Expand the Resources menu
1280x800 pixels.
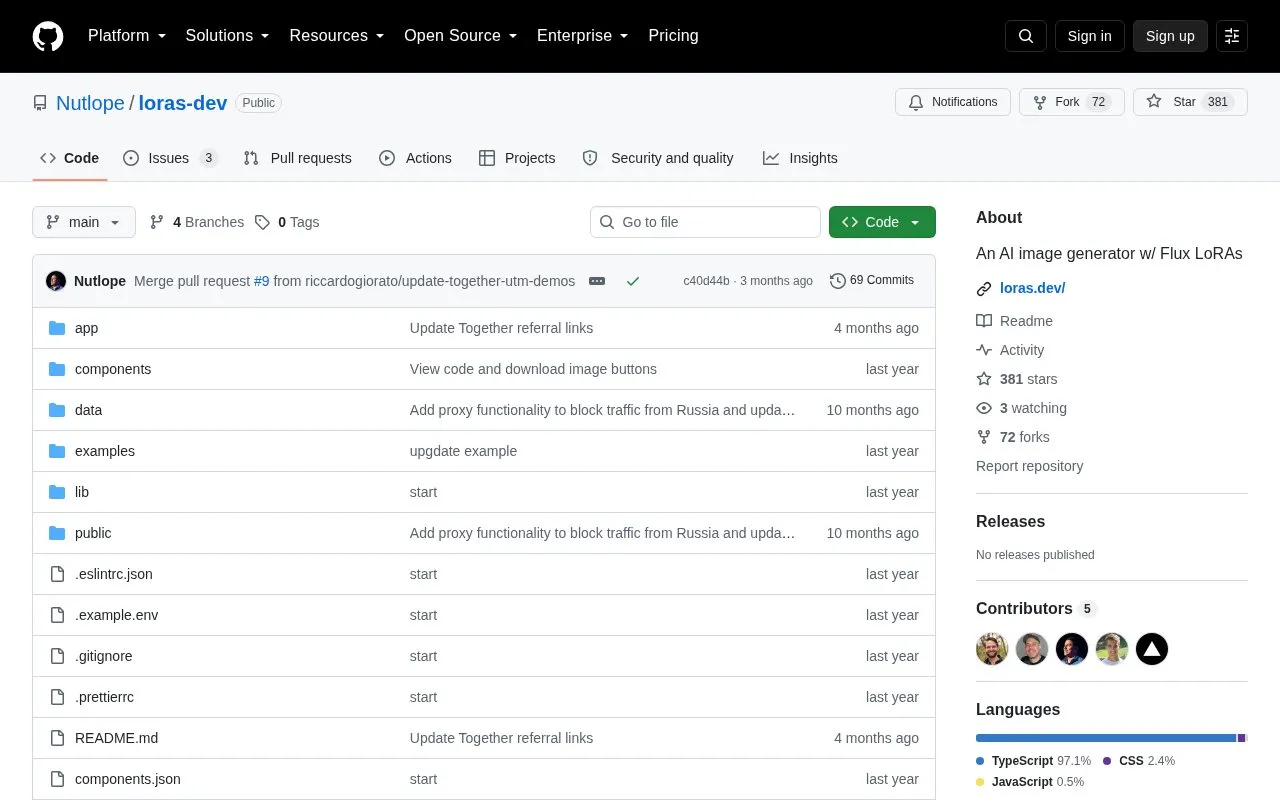click(x=337, y=36)
